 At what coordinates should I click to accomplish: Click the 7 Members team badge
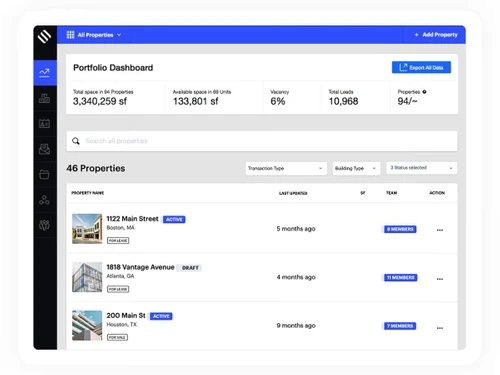point(400,326)
